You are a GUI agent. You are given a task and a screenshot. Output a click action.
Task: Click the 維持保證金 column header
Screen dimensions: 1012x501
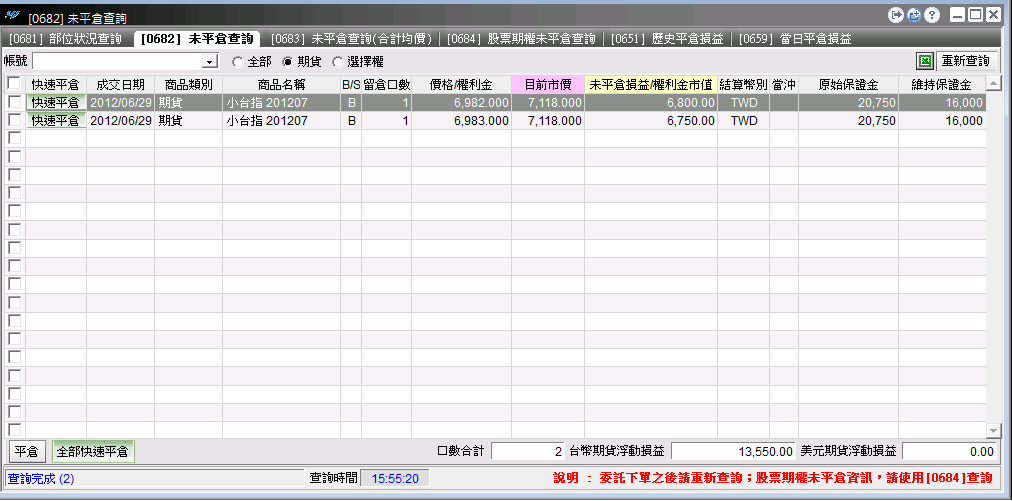942,84
